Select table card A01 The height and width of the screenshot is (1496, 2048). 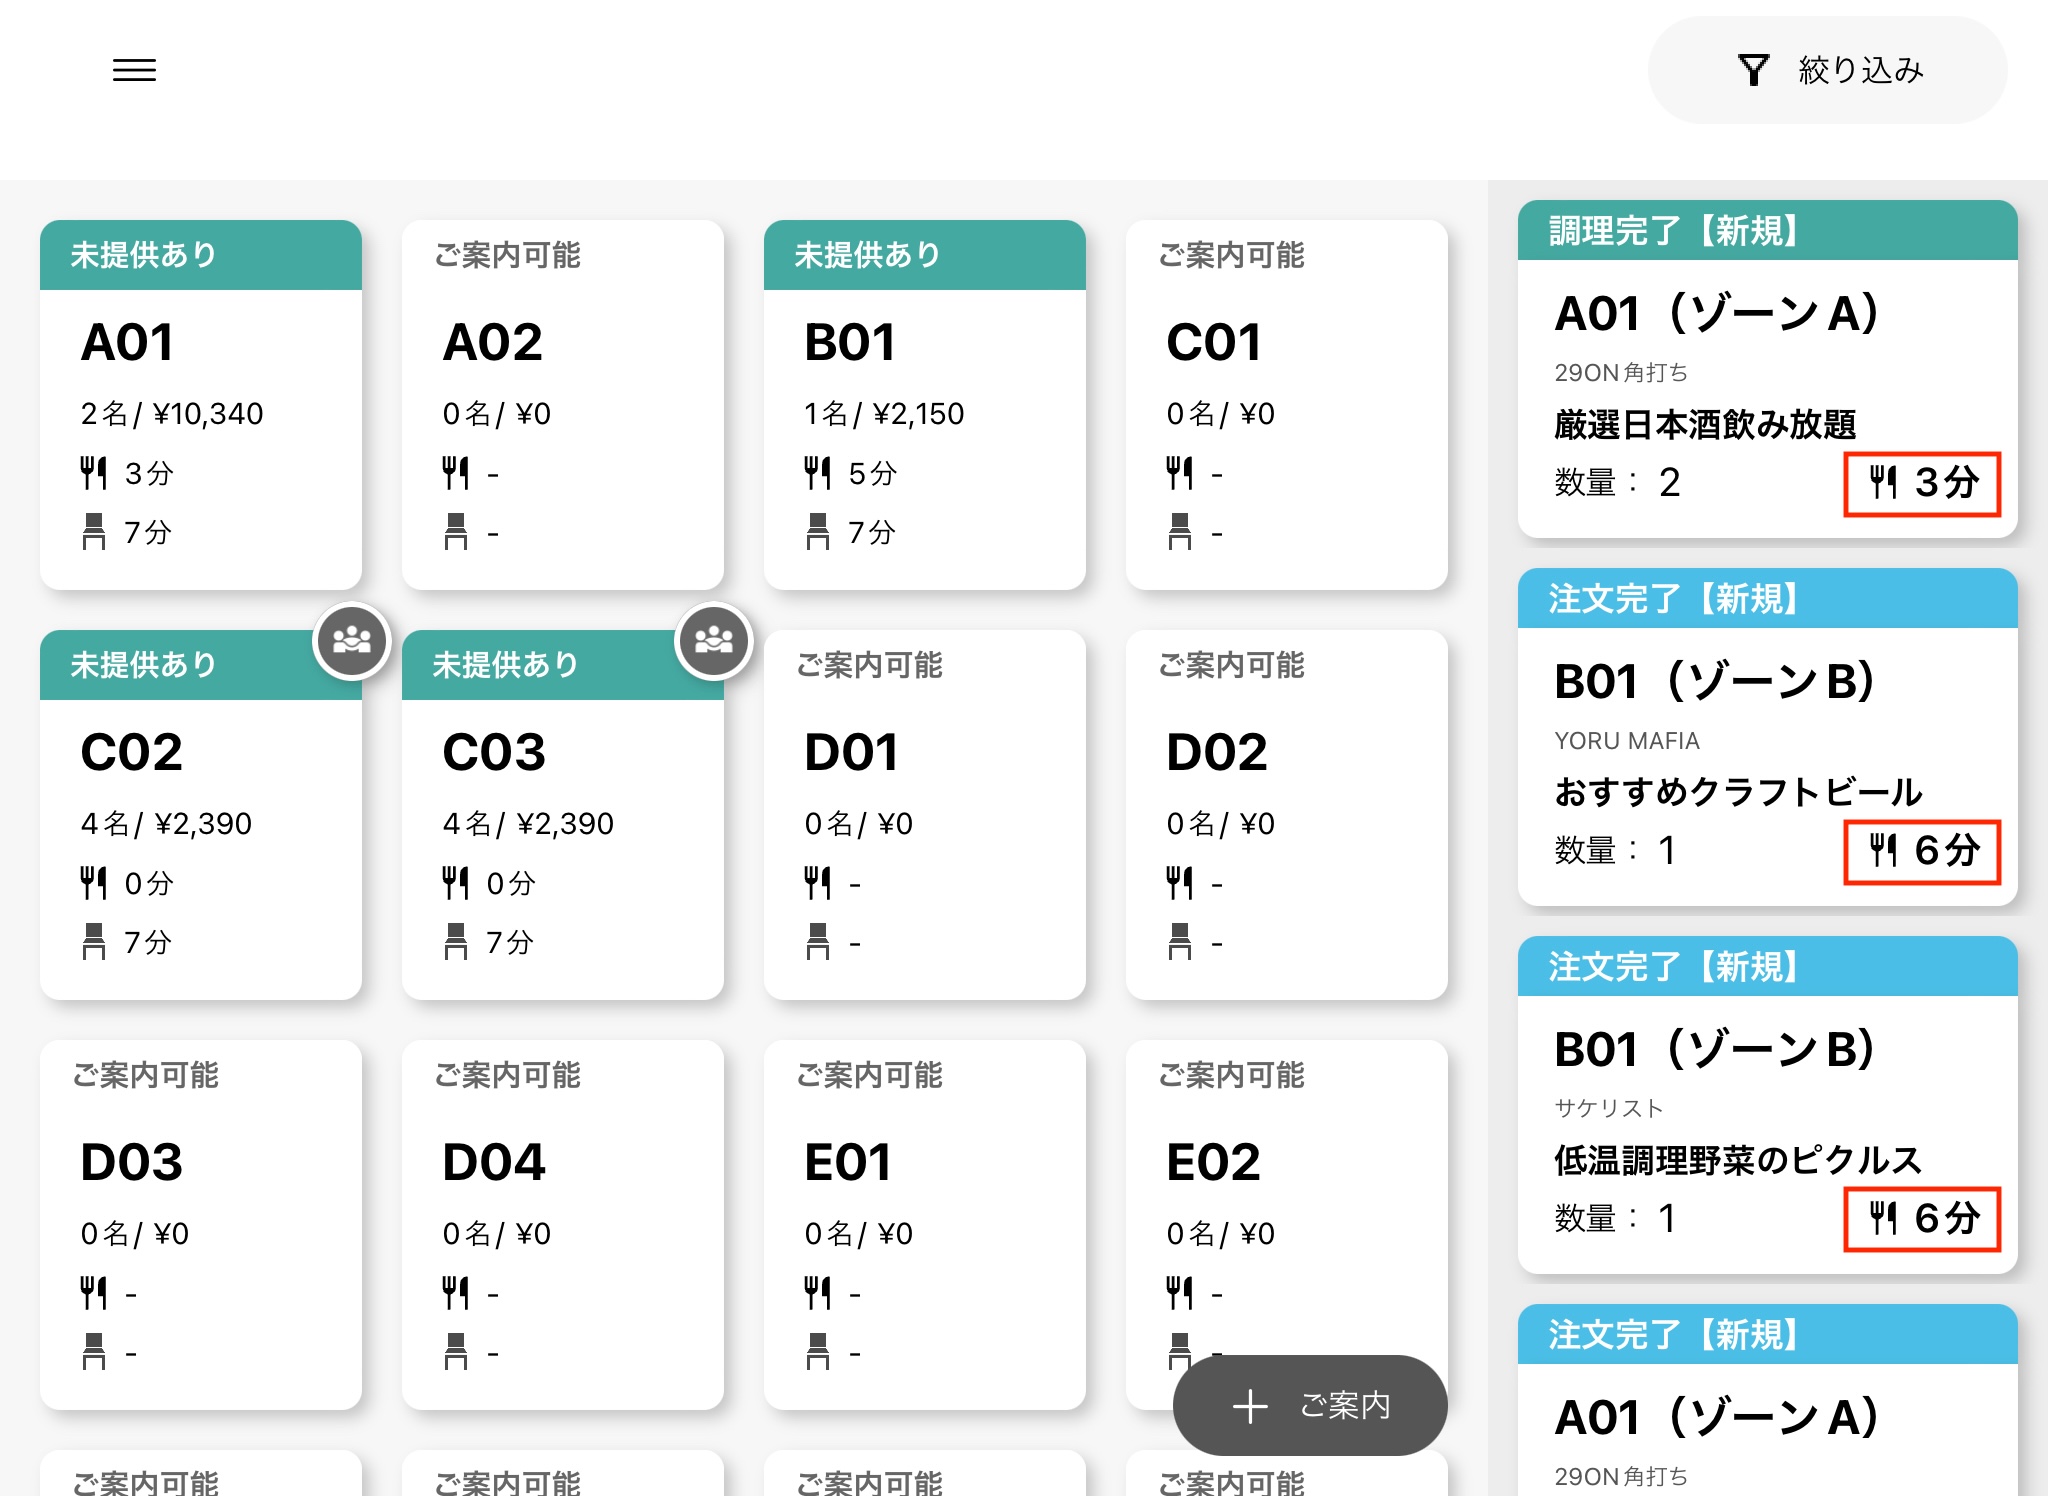(201, 405)
